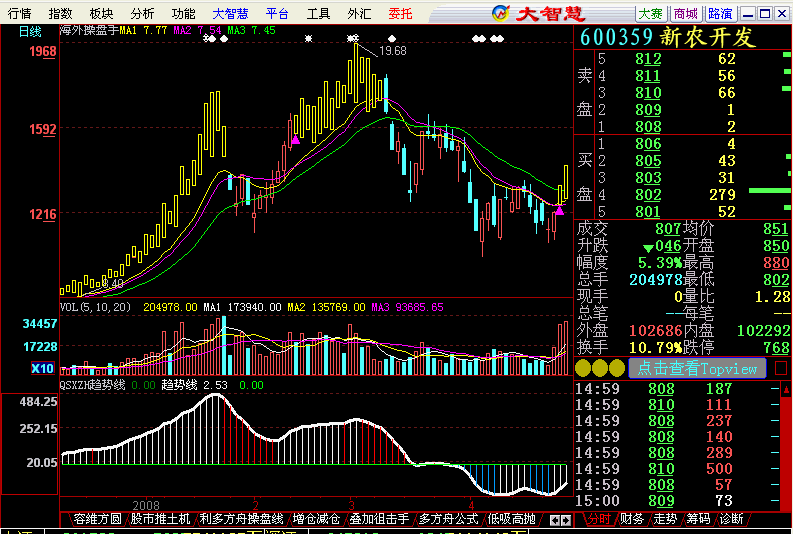Open the 大智慧 menu
Viewport: 793px width, 534px height.
pos(230,14)
